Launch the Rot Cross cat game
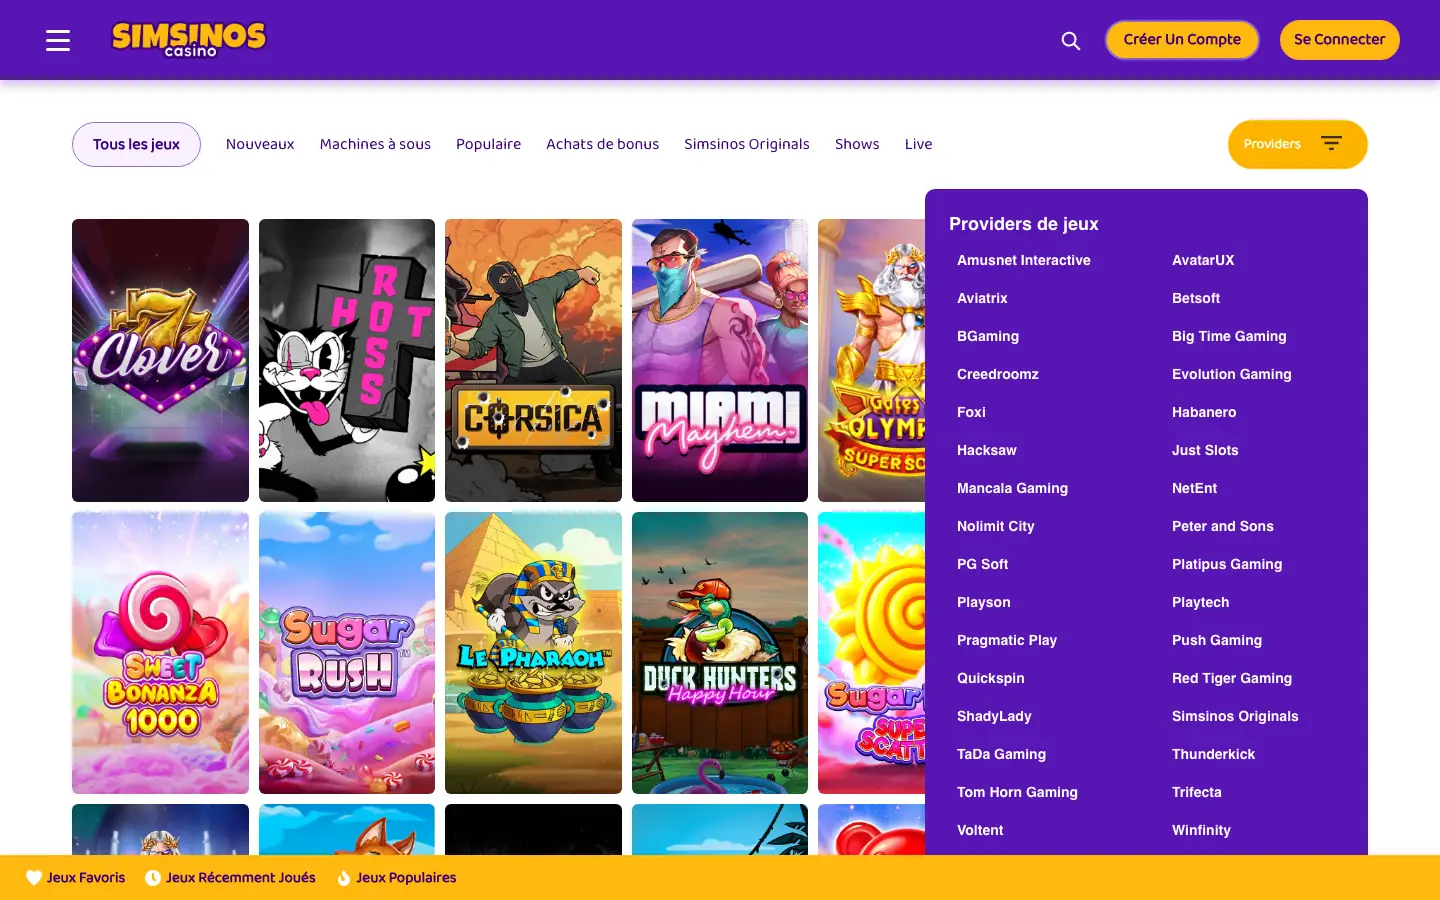 [347, 360]
